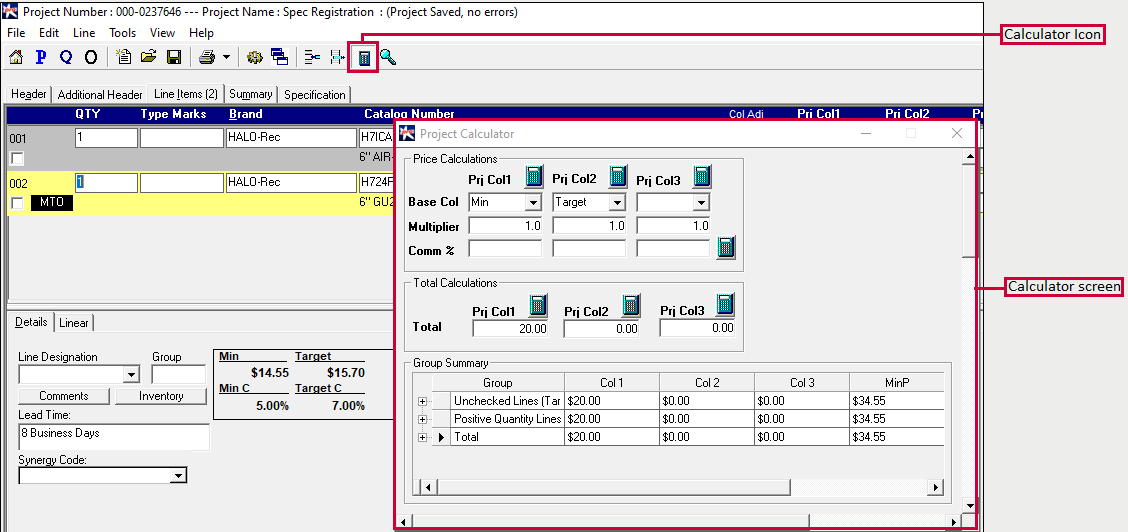Expand the Unchecked Lines group row
This screenshot has width=1128, height=532.
422,401
